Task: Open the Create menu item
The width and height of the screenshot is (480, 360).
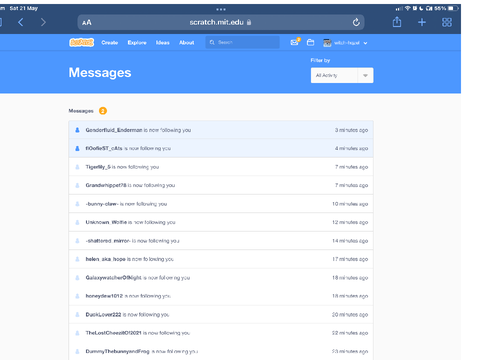Action: [x=110, y=43]
